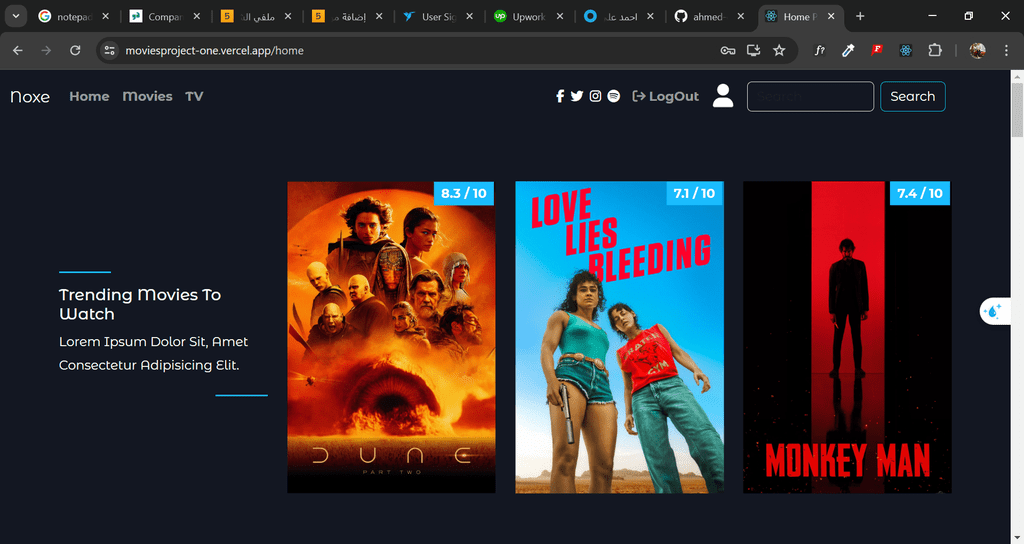Click the 7.4 / 10 rating badge
This screenshot has height=544, width=1024.
pos(920,193)
